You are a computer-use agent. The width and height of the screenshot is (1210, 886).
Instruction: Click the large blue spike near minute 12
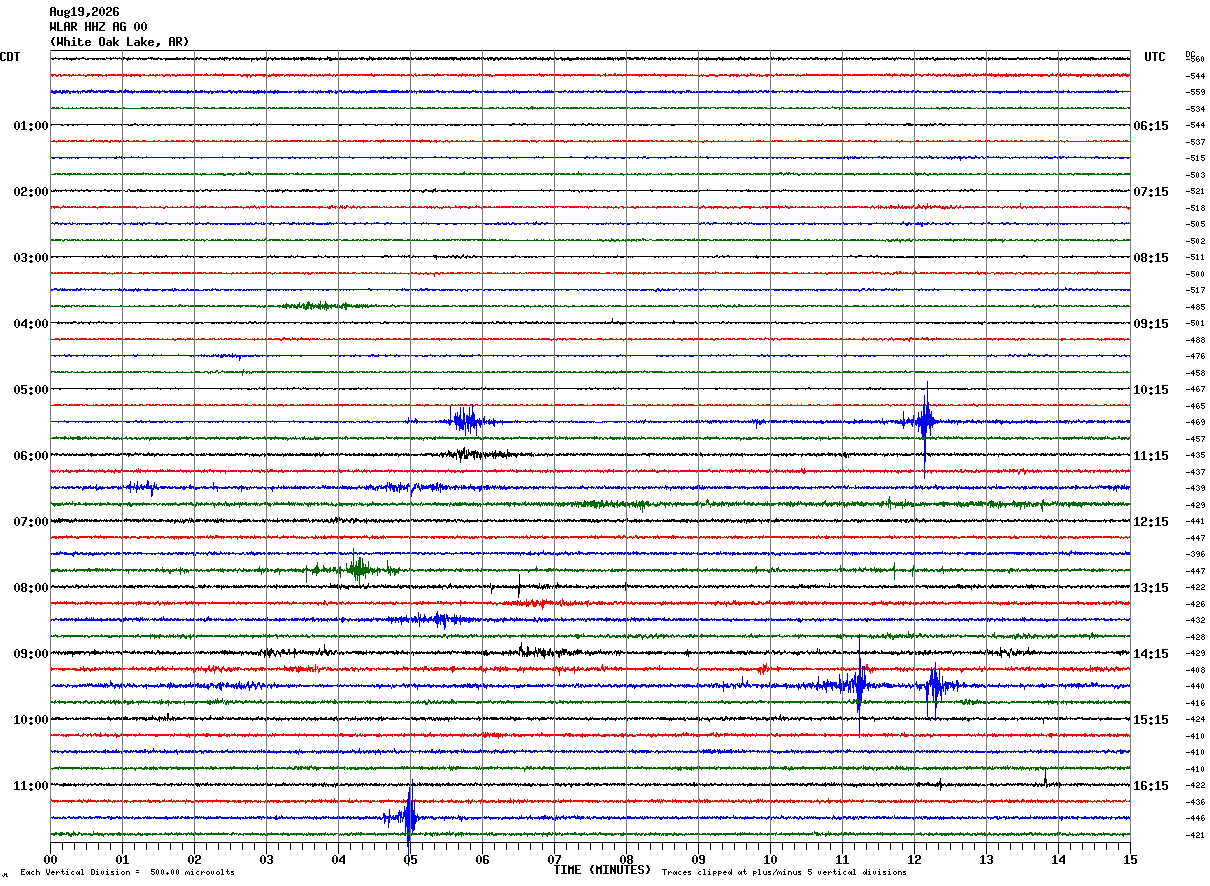point(925,422)
